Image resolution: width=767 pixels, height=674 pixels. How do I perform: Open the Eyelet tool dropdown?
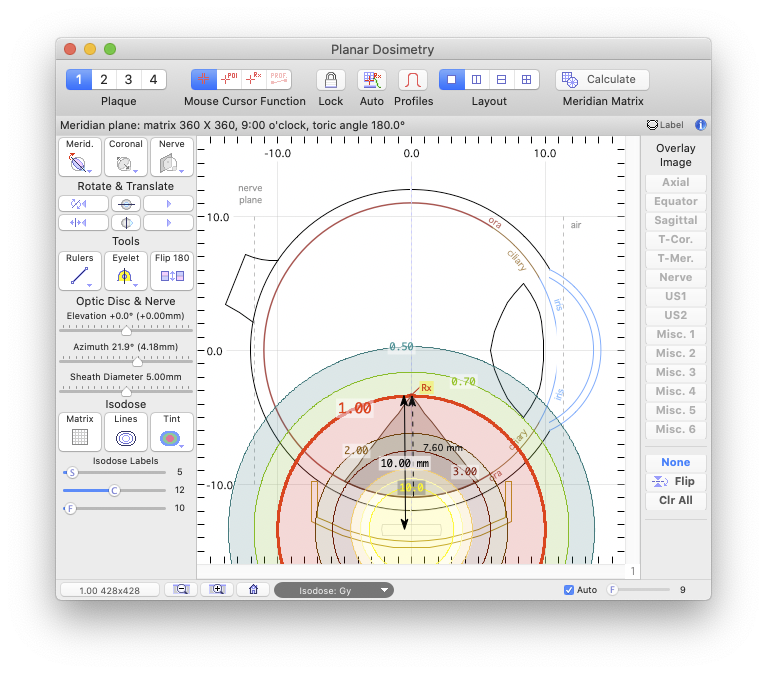tap(126, 270)
